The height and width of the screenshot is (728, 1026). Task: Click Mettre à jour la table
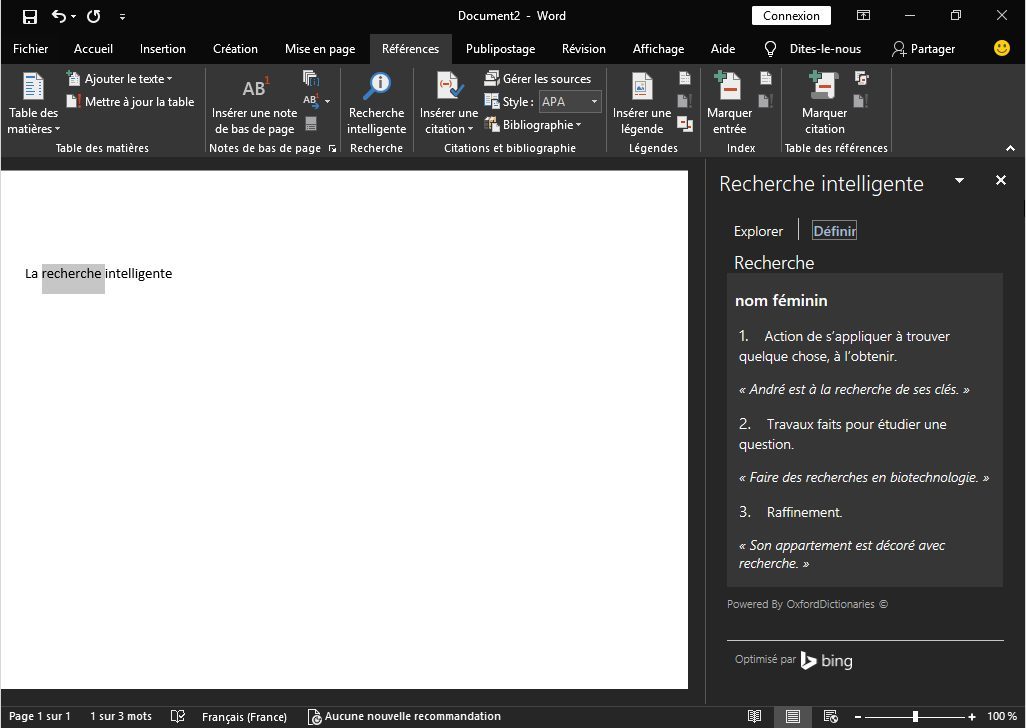coord(130,101)
